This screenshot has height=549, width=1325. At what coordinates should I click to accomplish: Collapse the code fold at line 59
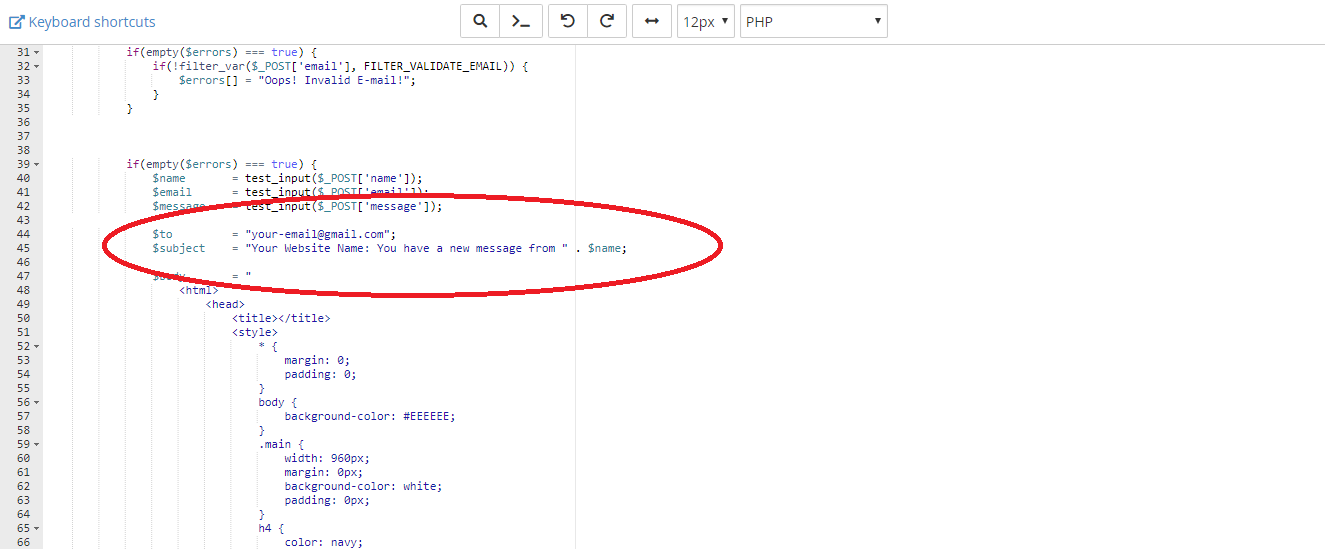point(37,444)
